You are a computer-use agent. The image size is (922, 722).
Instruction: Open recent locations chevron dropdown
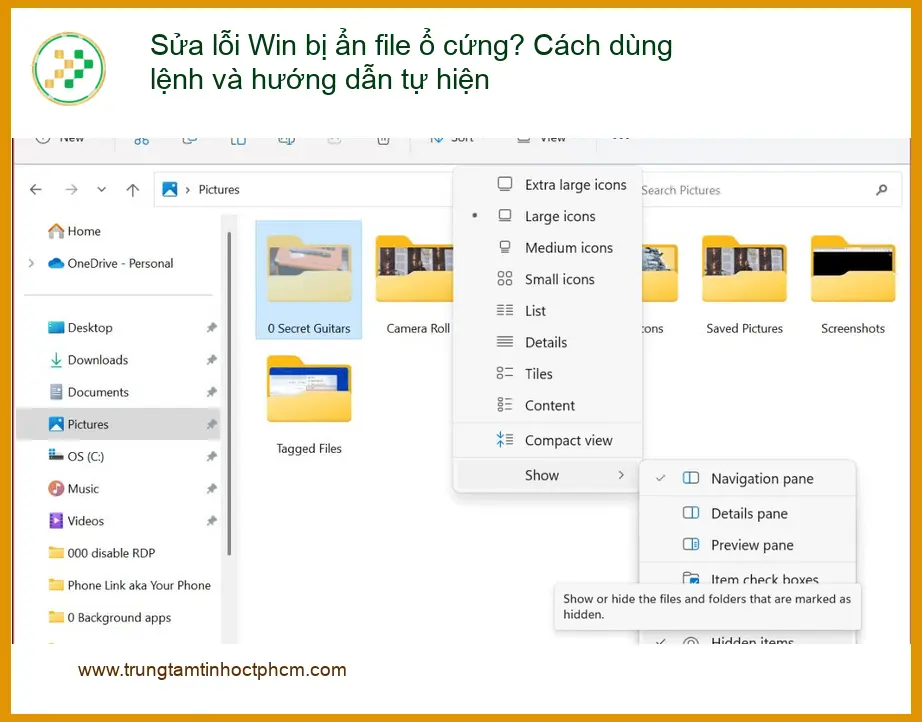[102, 189]
